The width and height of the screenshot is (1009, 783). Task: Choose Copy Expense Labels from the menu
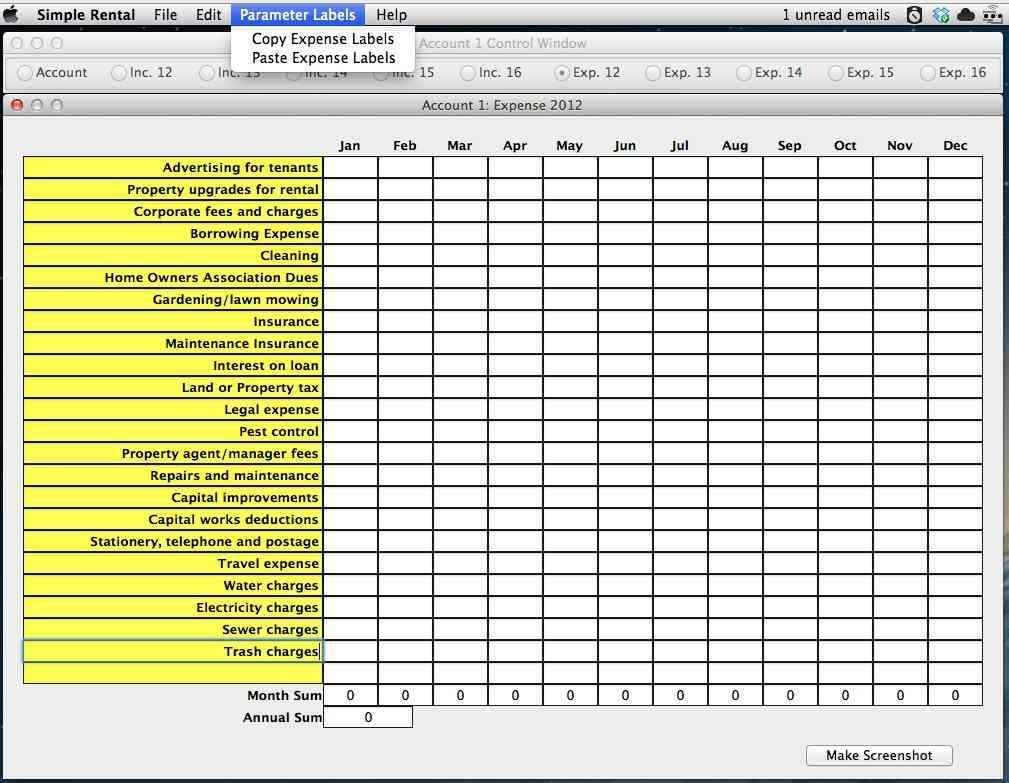(322, 39)
